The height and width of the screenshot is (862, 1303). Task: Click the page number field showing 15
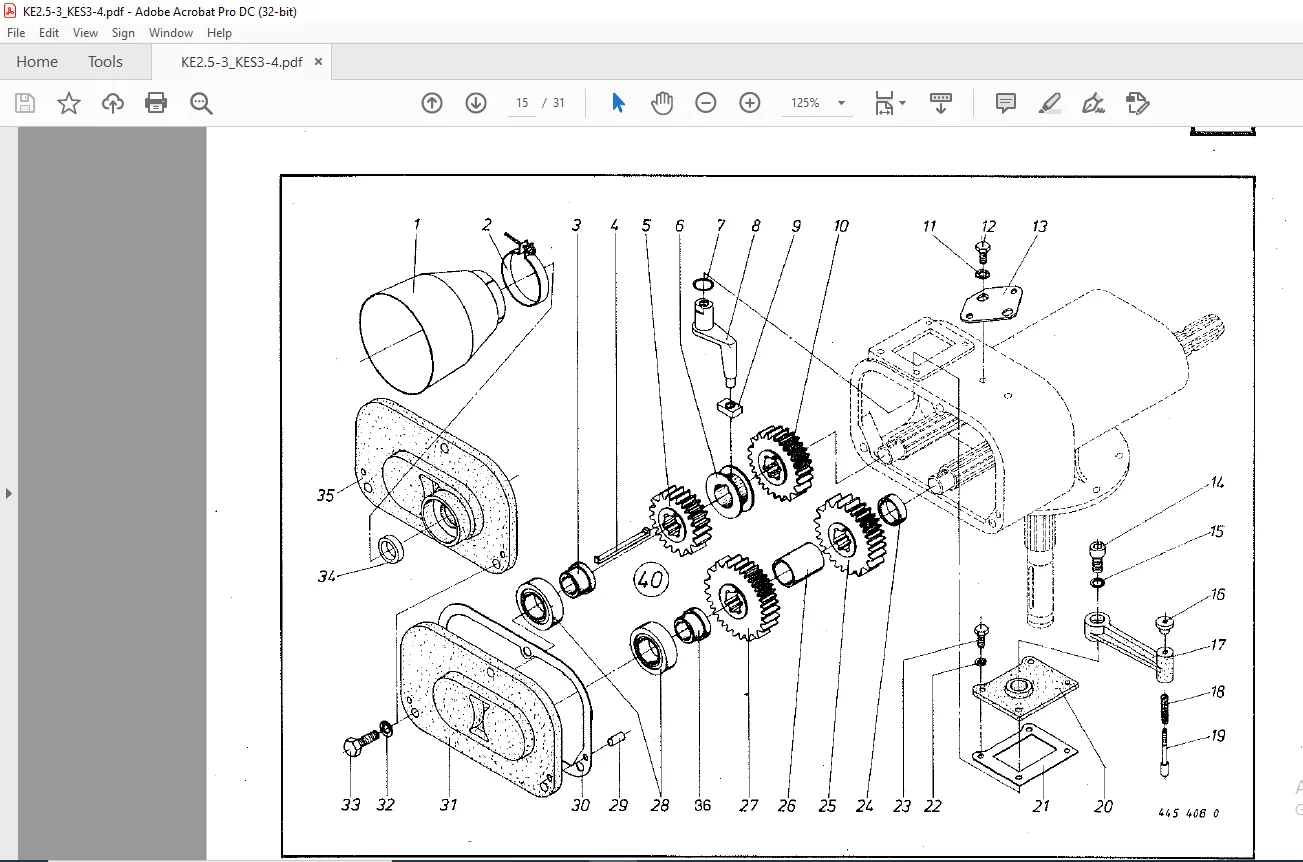[521, 103]
